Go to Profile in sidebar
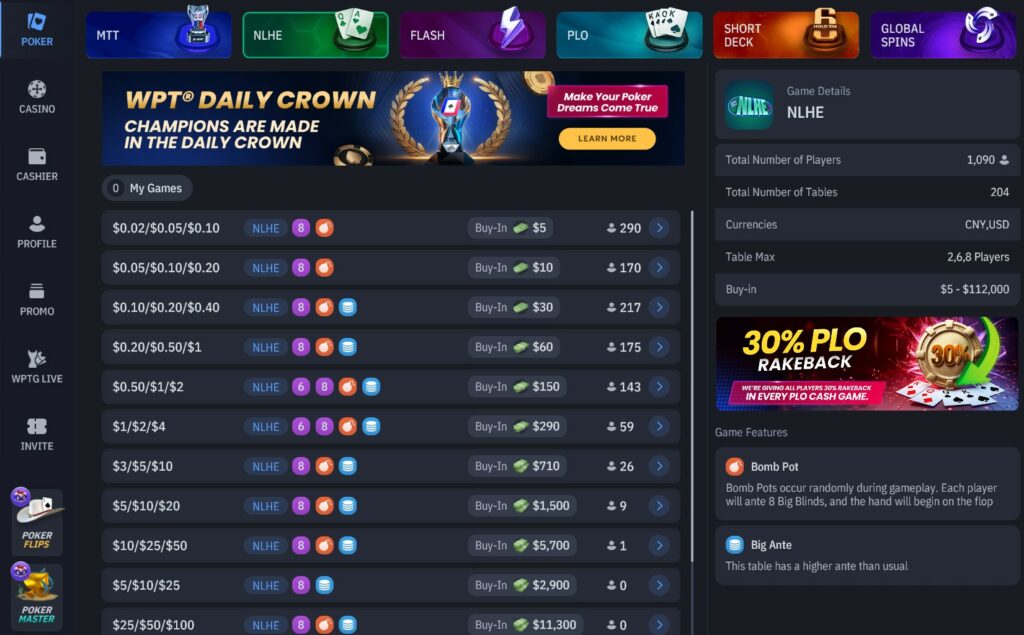Screen dimensions: 1024x635 (x=37, y=232)
